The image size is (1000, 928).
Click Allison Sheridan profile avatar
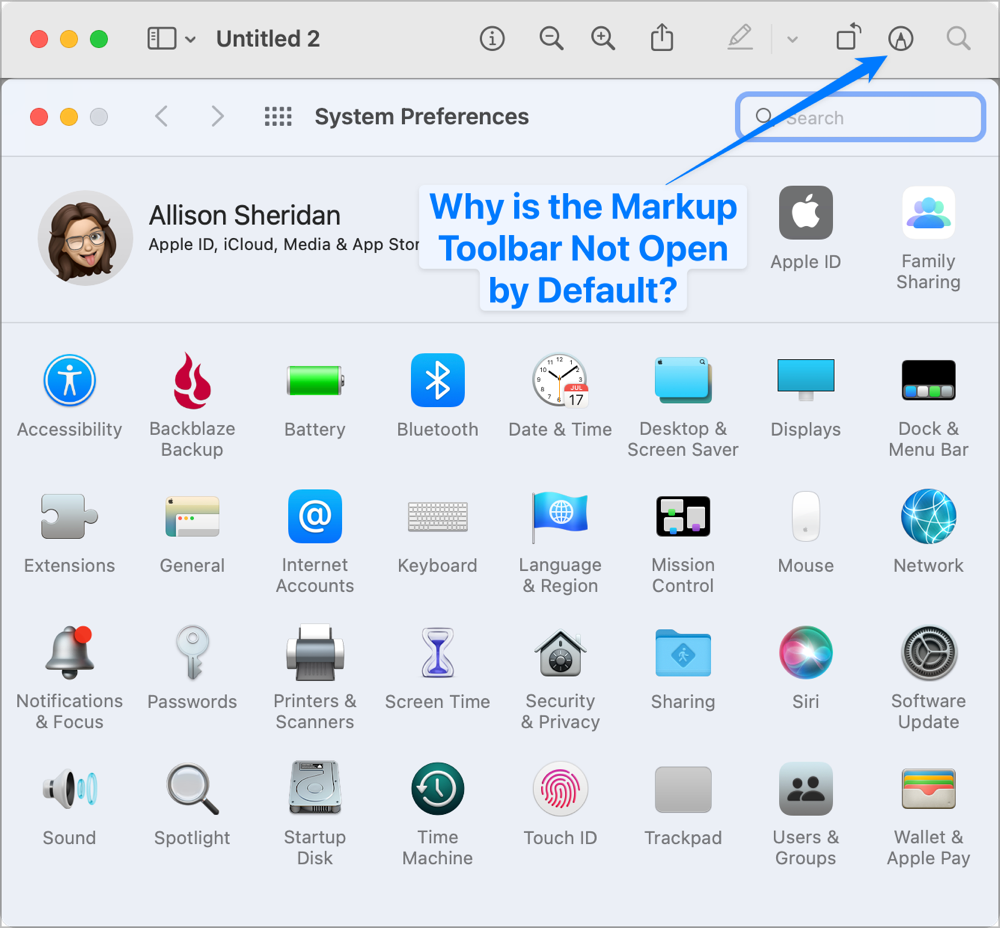click(85, 238)
